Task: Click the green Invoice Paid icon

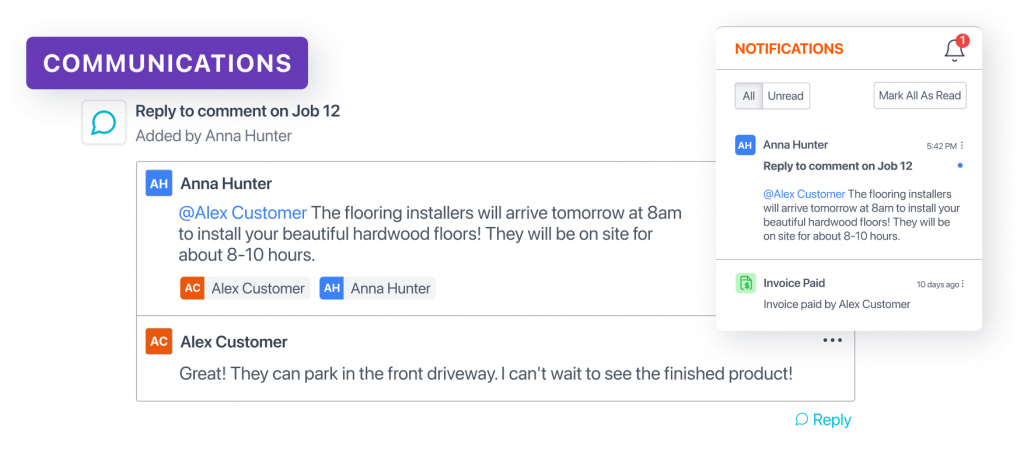Action: tap(745, 284)
